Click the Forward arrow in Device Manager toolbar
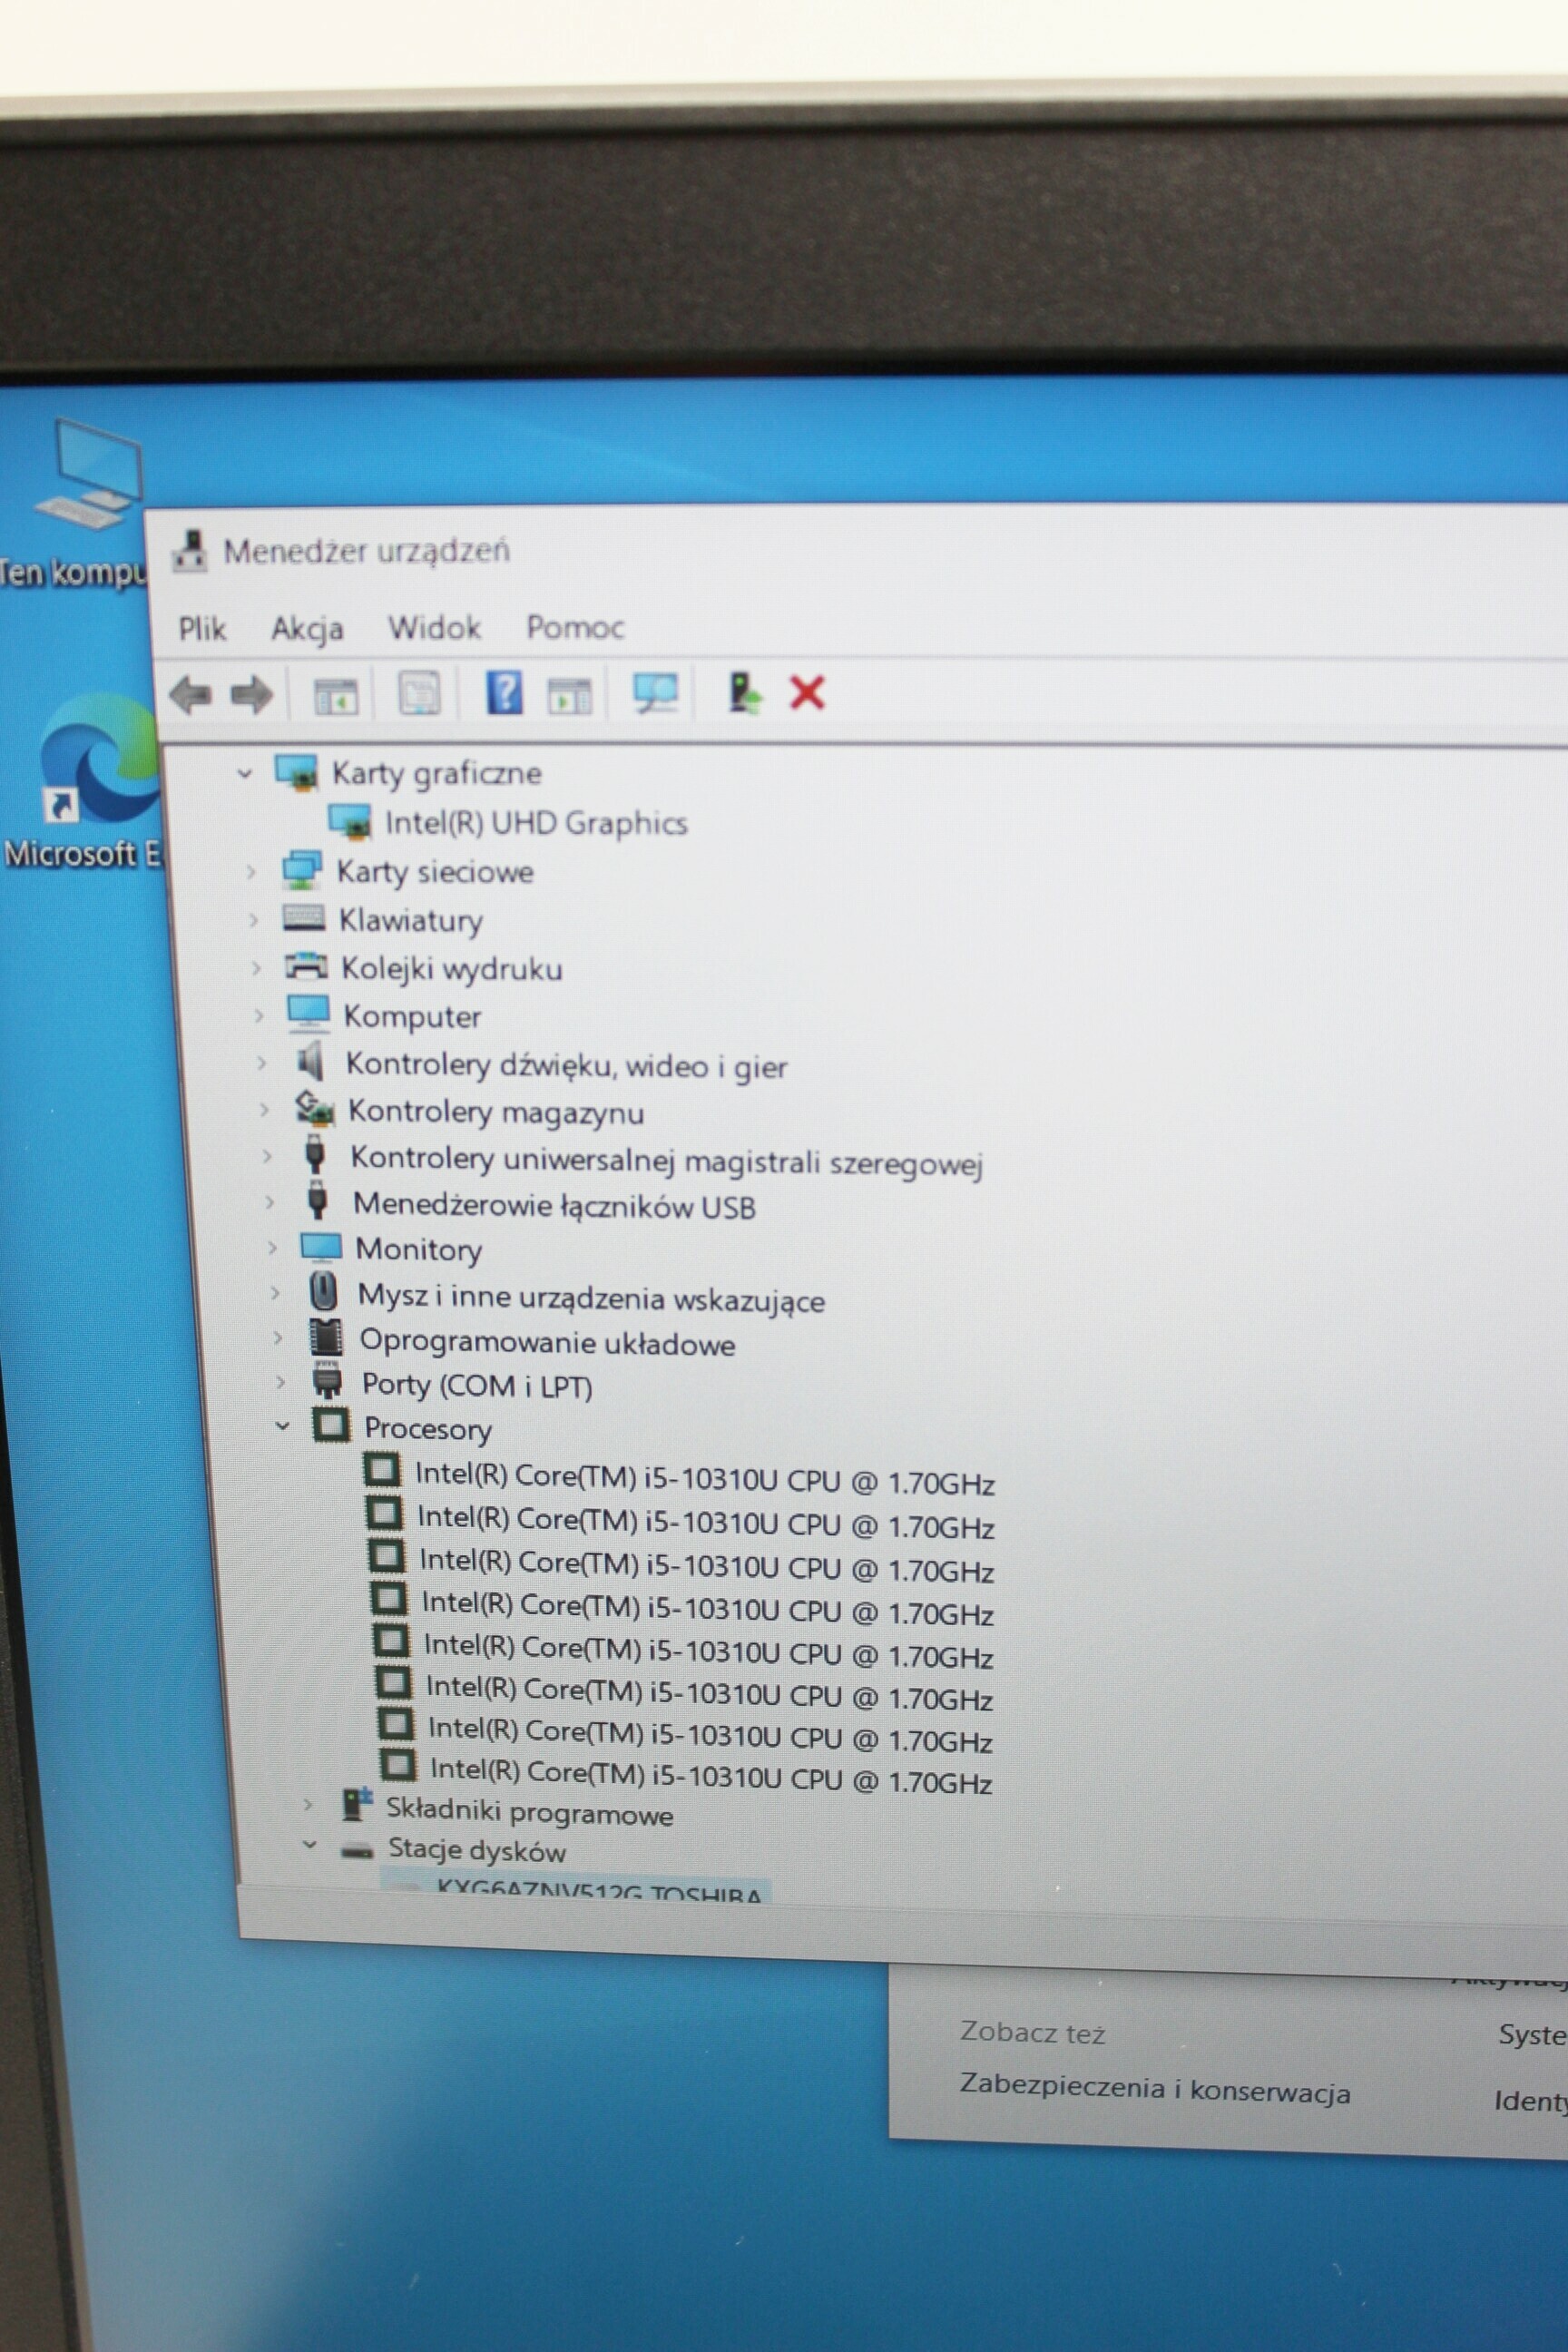This screenshot has height=2352, width=1568. click(x=251, y=694)
